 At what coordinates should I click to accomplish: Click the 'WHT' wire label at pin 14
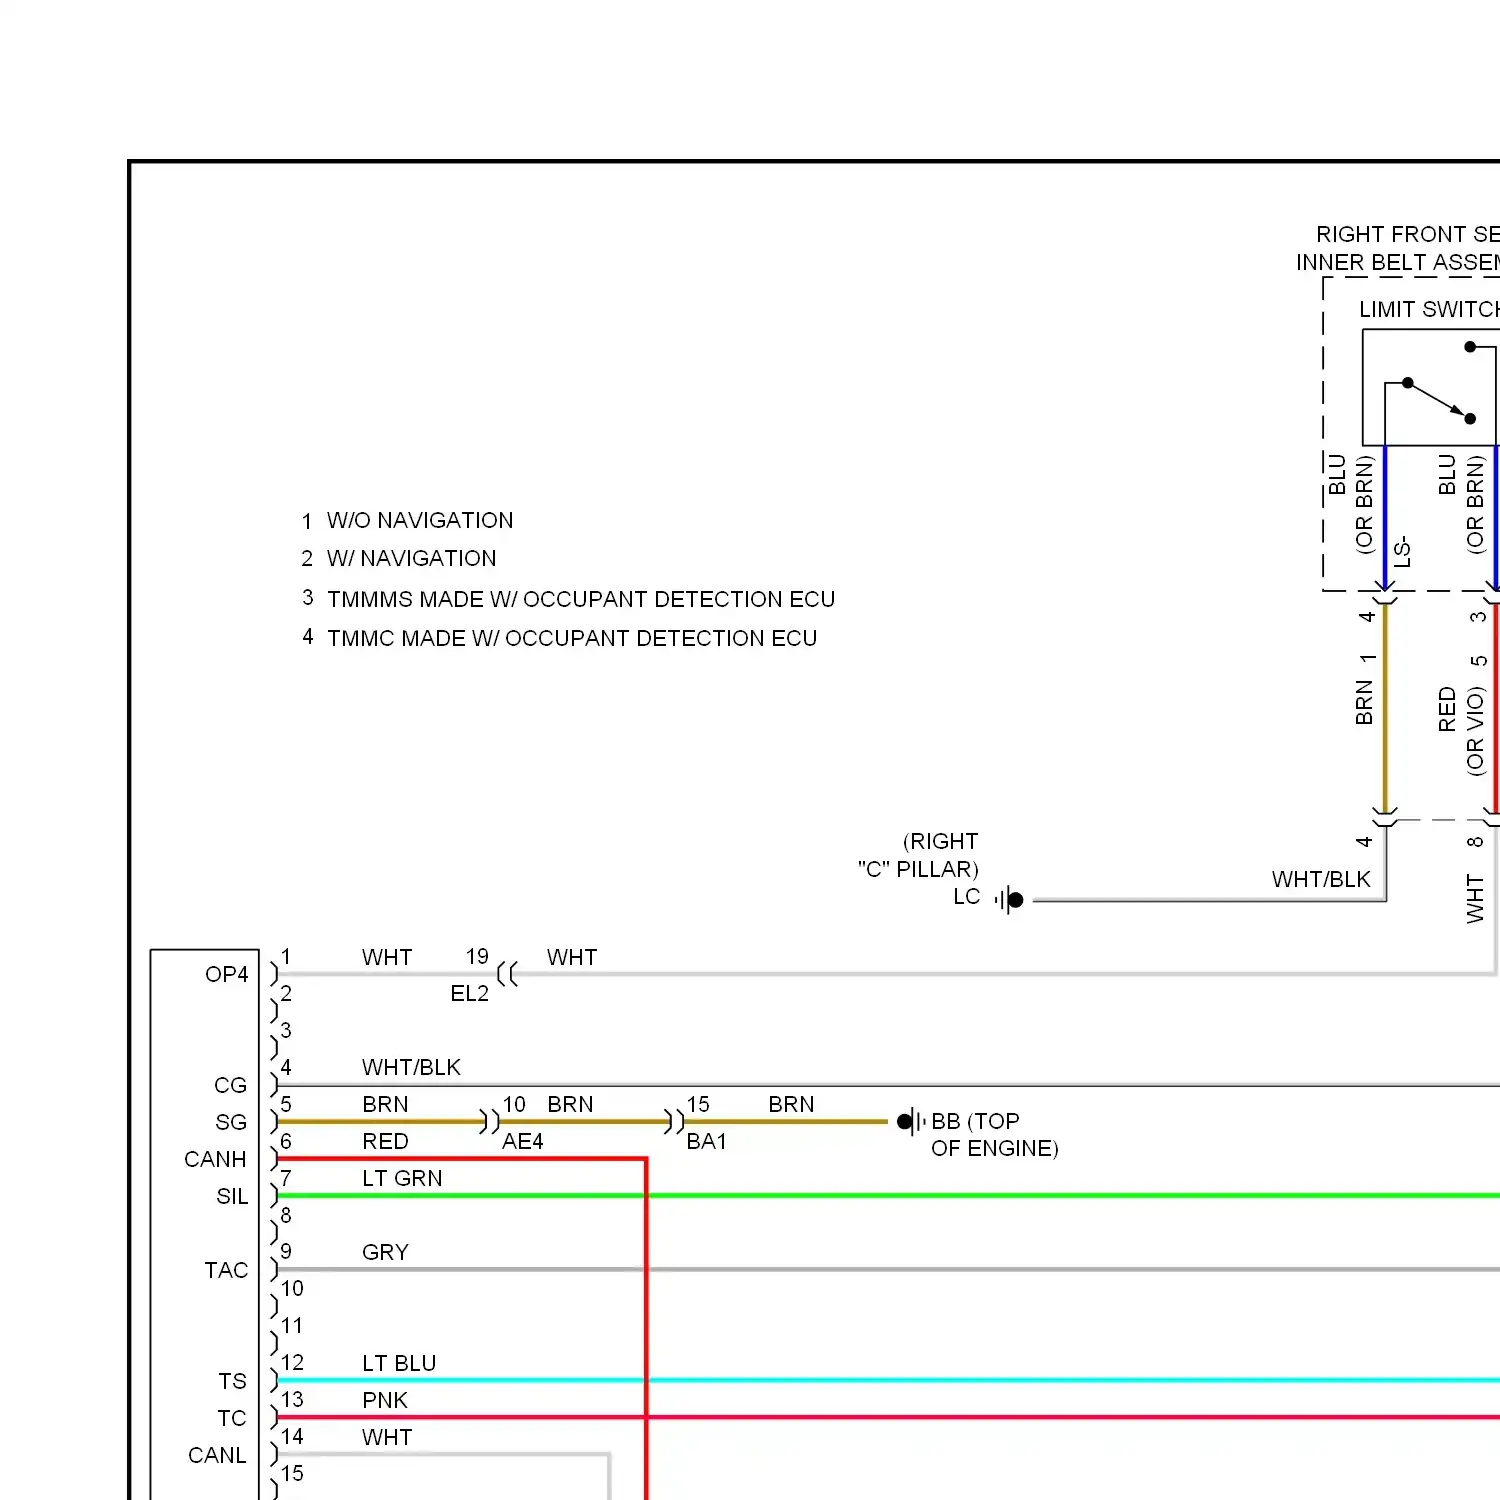pyautogui.click(x=387, y=1438)
